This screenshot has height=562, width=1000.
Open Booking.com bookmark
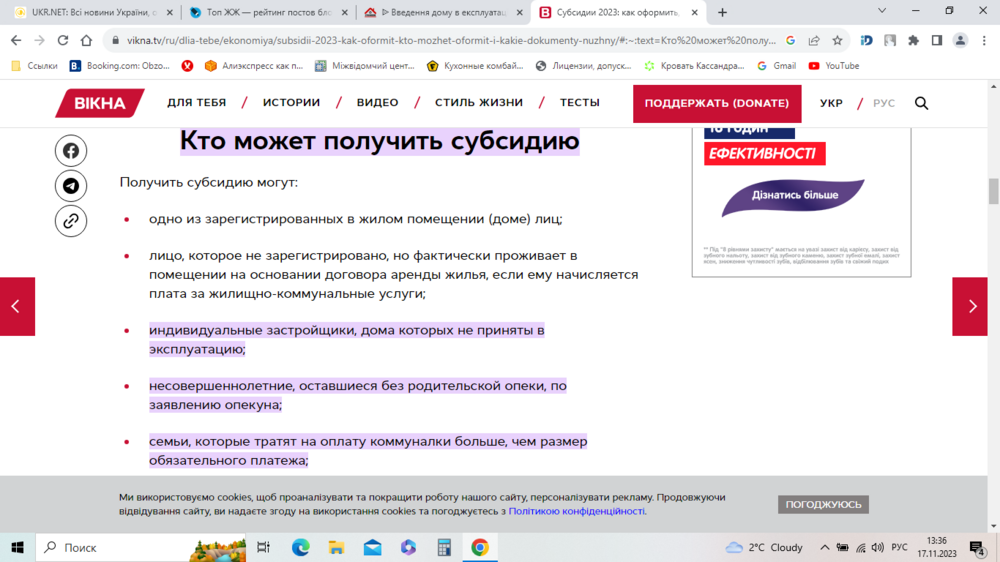[120, 66]
